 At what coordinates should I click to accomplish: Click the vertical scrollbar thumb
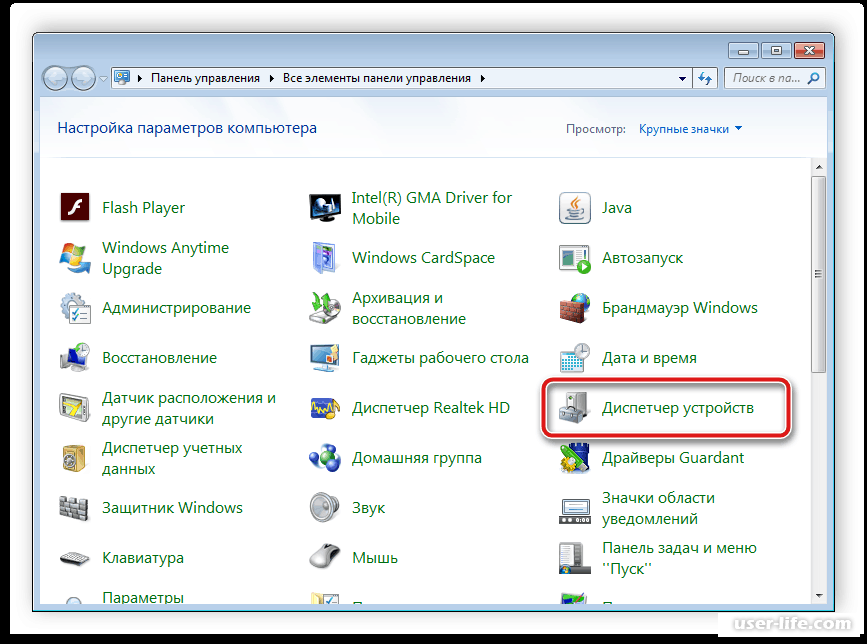819,274
